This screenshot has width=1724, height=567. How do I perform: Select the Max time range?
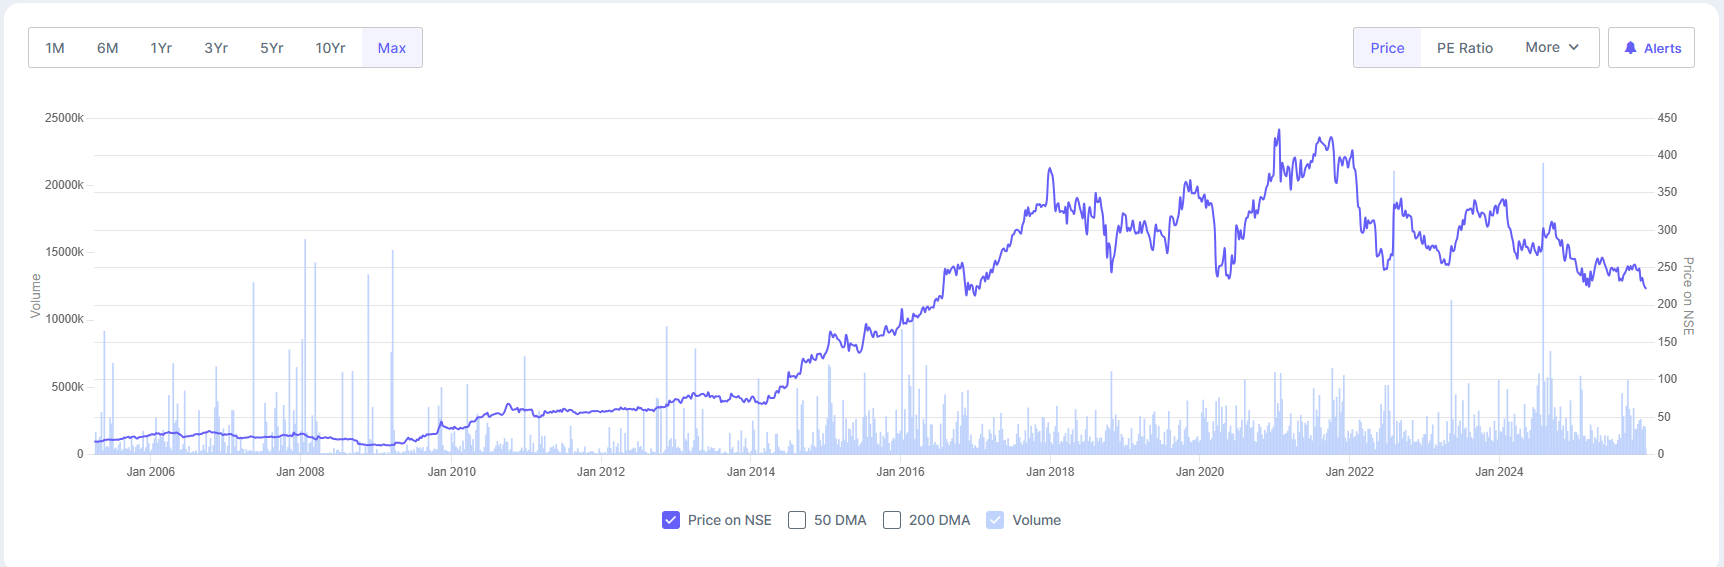tap(392, 48)
